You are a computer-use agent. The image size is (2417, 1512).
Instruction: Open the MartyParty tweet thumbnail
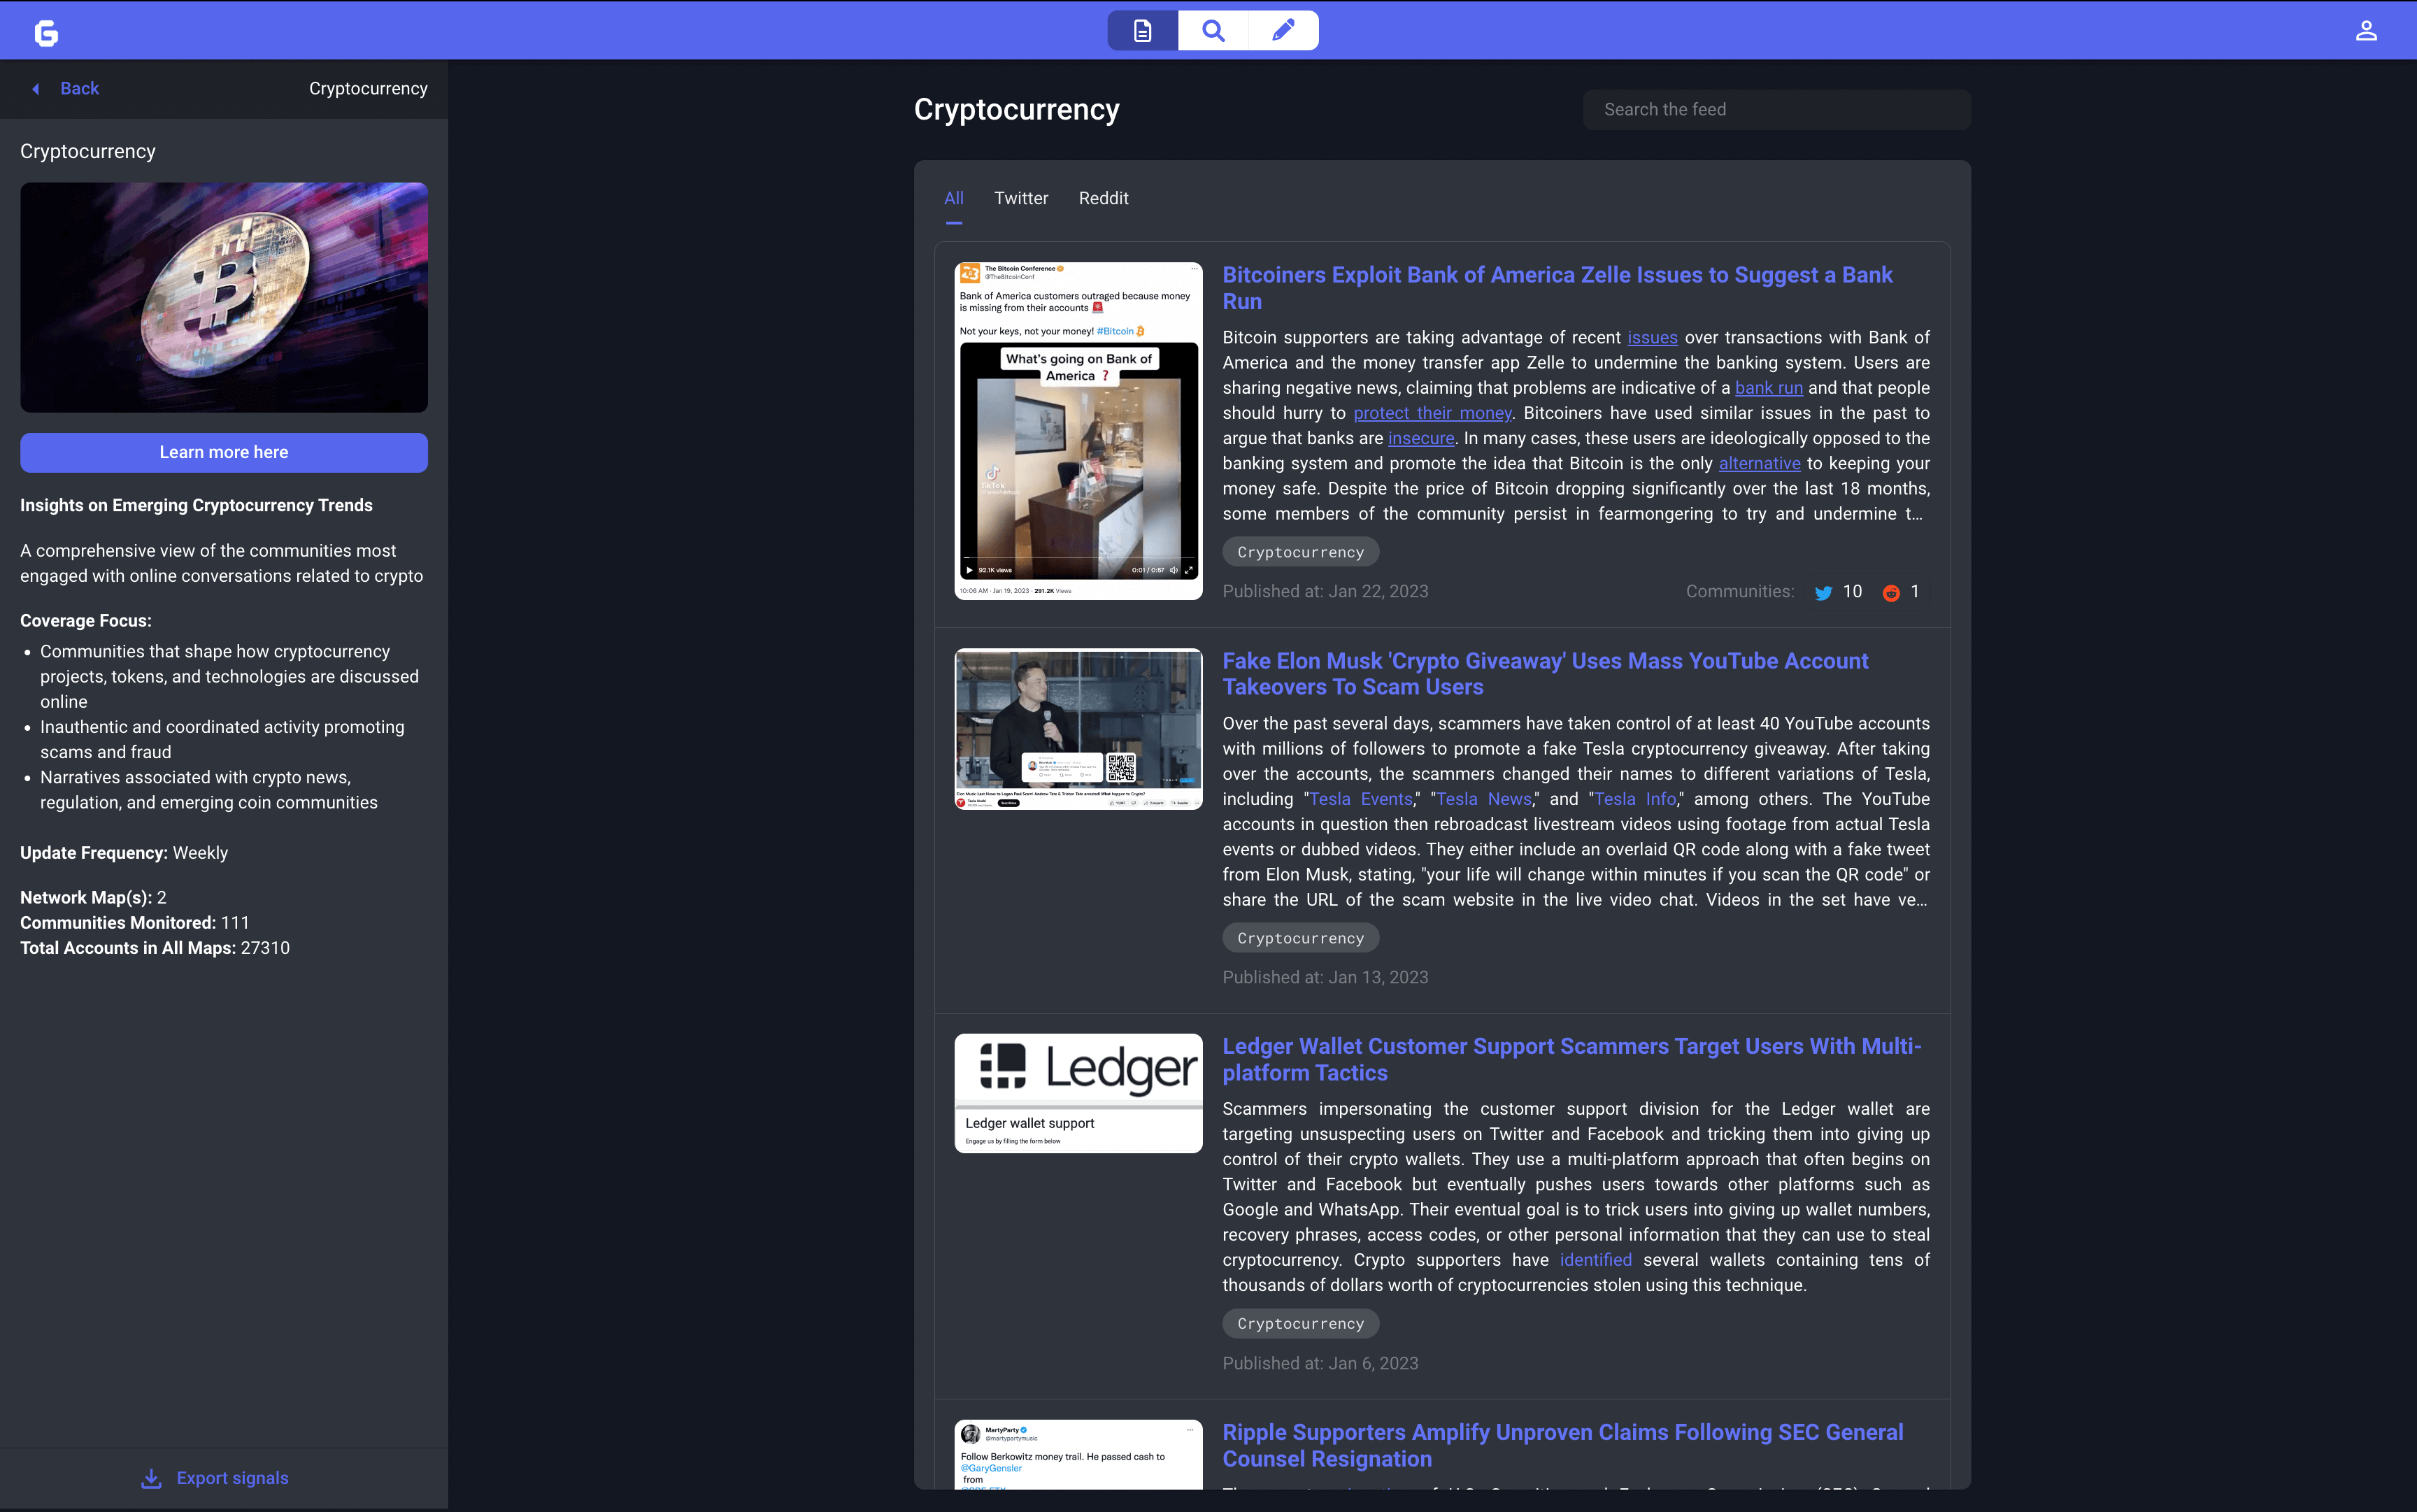1078,1455
